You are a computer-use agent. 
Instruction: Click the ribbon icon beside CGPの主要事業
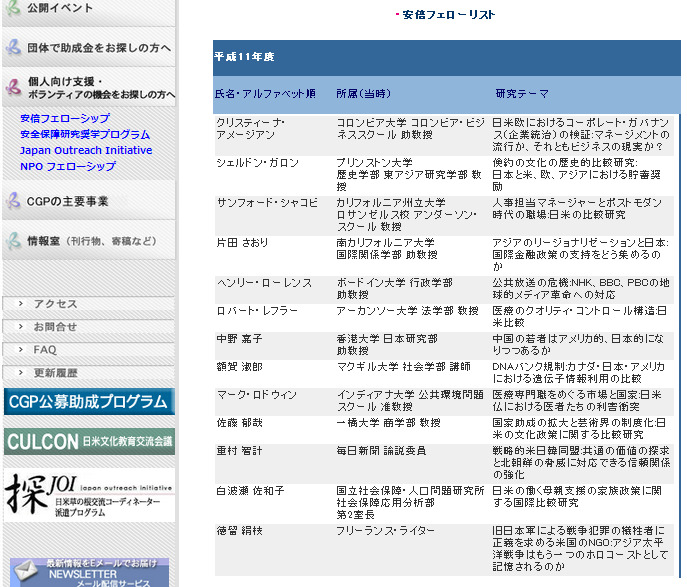(13, 201)
